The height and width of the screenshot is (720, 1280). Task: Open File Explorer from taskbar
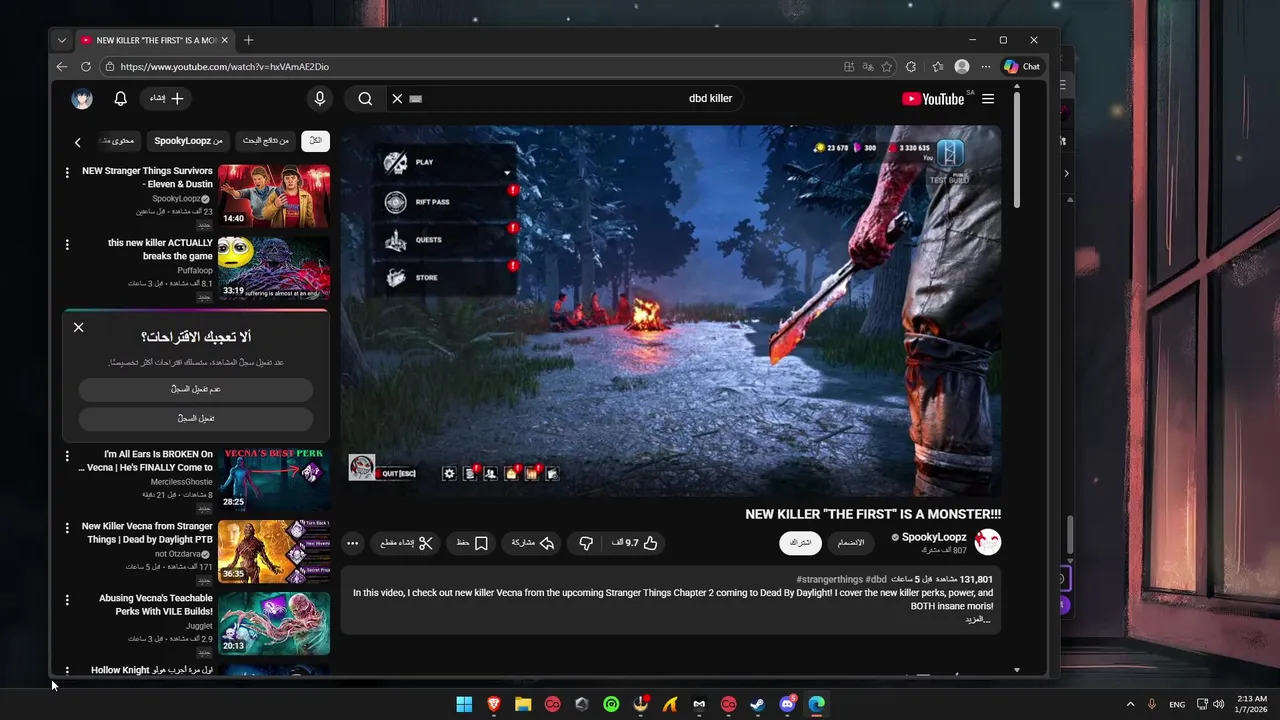[523, 704]
